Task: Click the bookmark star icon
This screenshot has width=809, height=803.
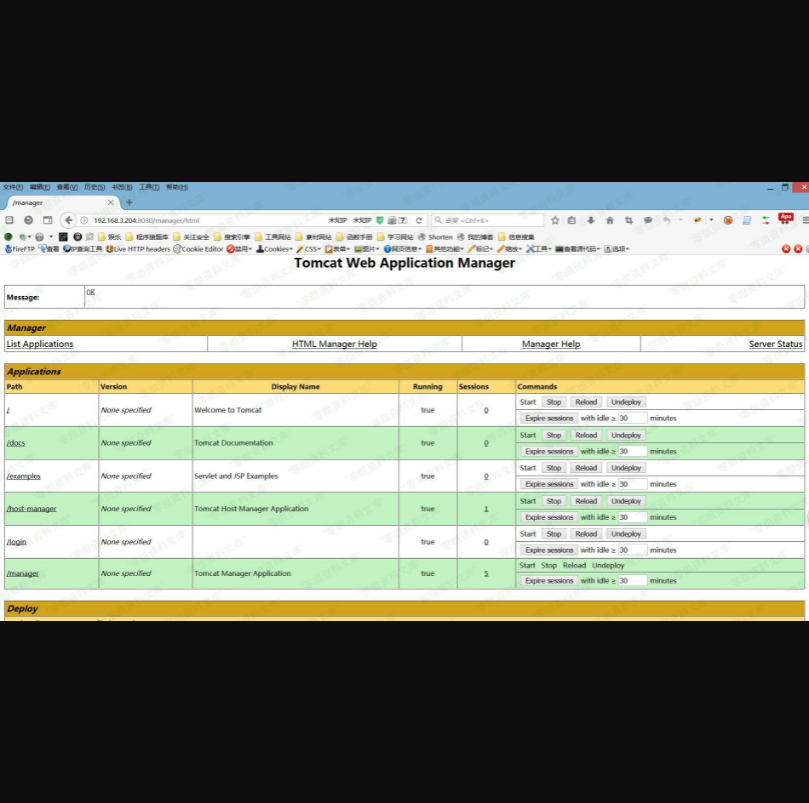Action: (x=555, y=220)
